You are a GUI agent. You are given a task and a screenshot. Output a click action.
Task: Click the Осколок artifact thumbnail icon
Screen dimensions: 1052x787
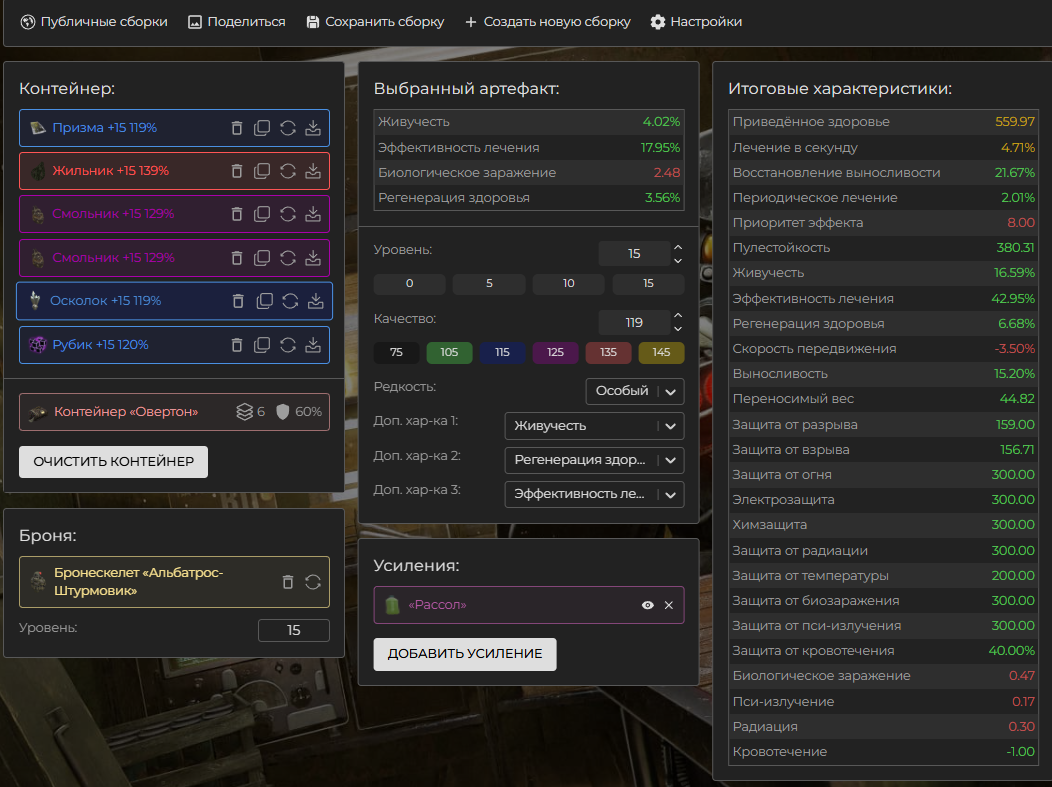tap(35, 301)
